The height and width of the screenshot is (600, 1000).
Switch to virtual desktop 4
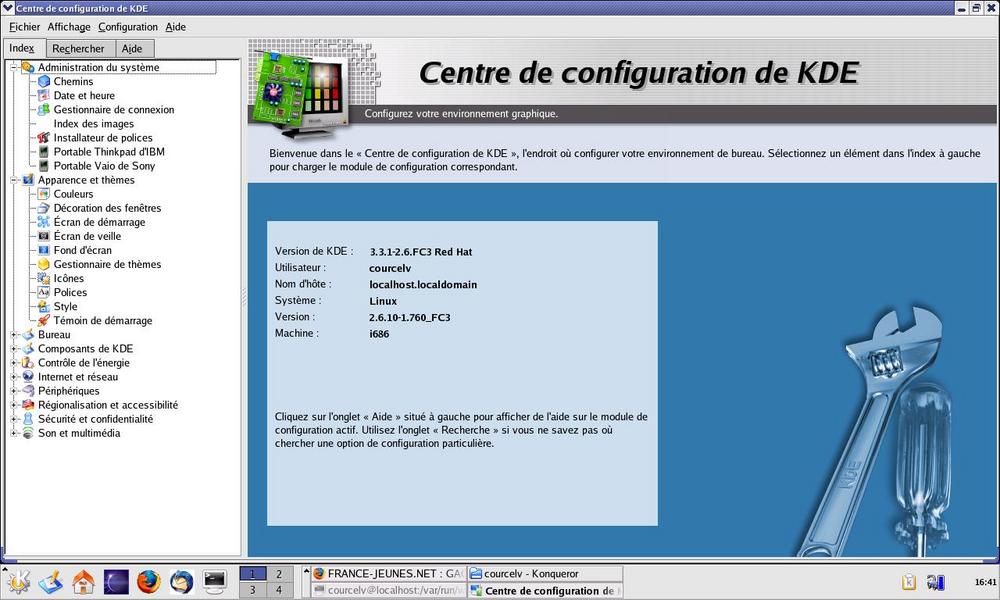pos(279,590)
